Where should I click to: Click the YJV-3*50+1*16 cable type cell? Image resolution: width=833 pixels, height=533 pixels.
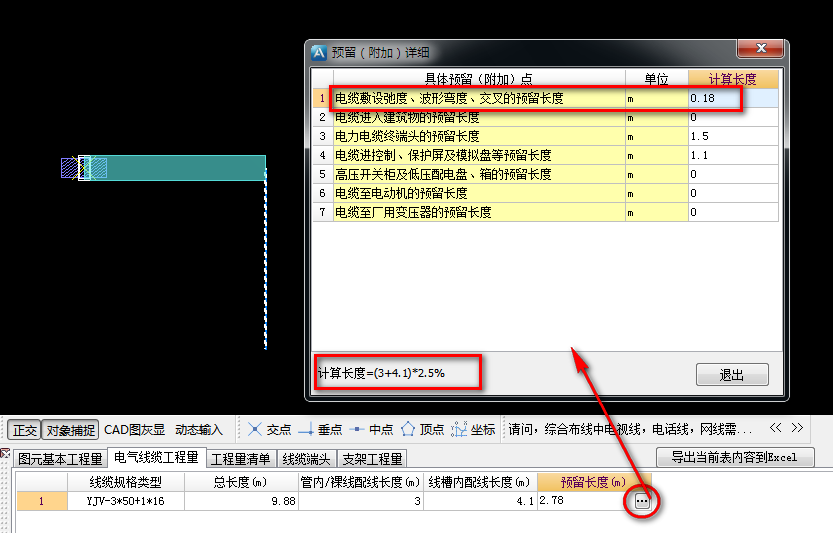point(125,501)
